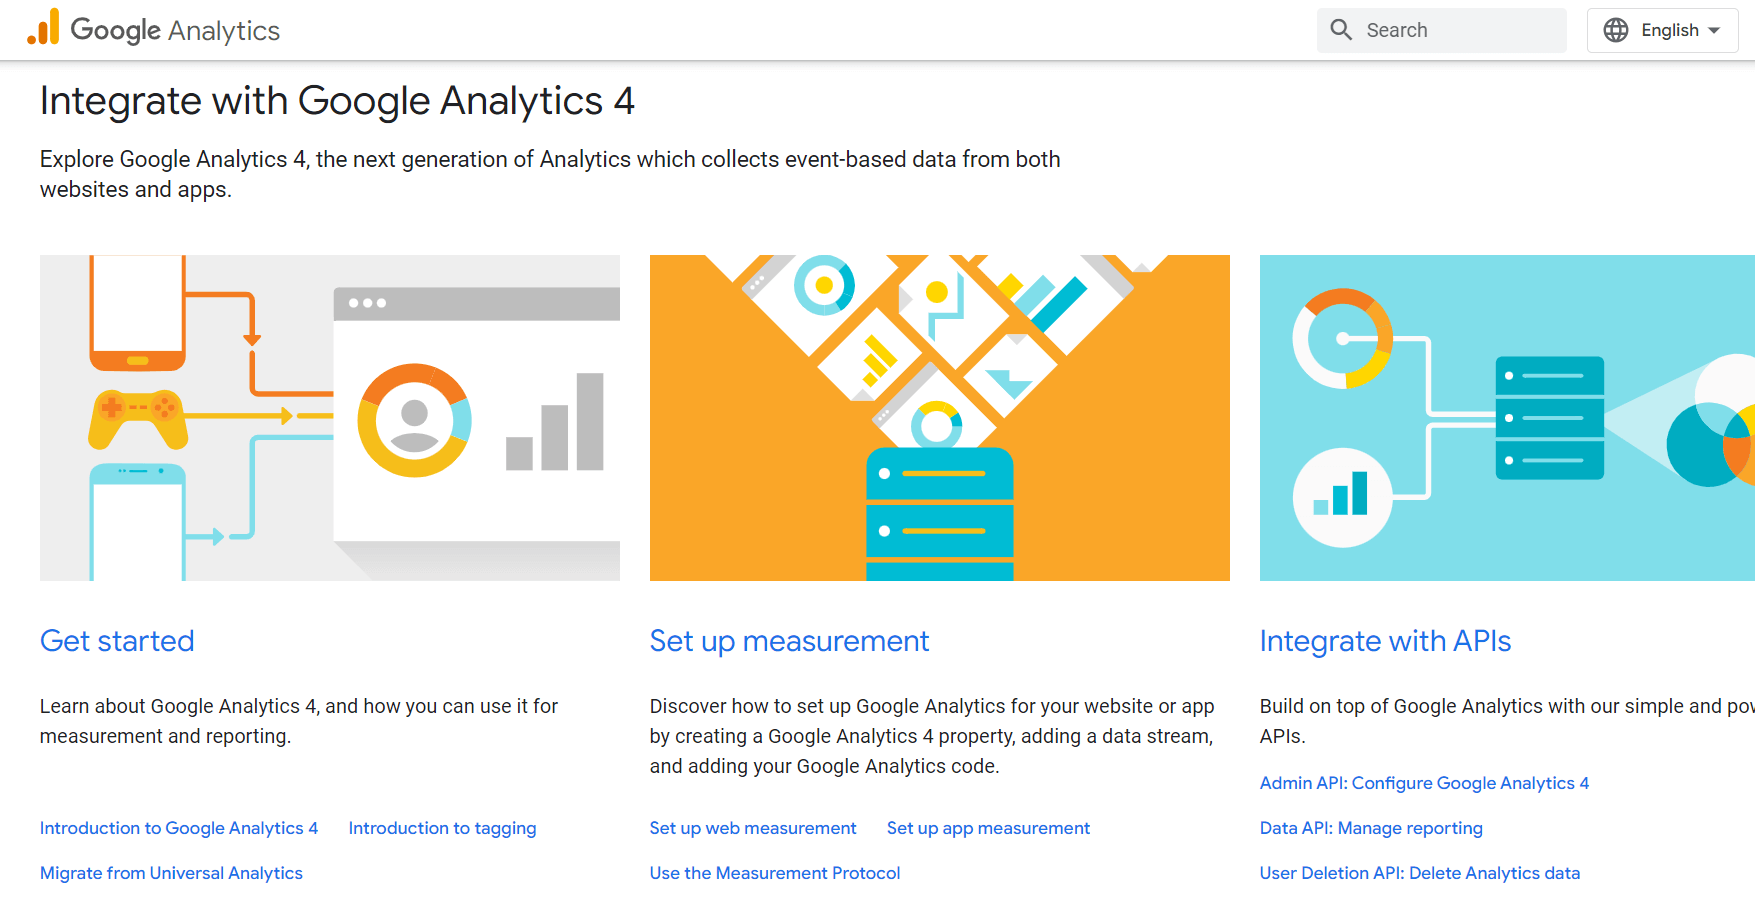Select Migrate from Universal Analytics
The width and height of the screenshot is (1755, 902).
171,873
